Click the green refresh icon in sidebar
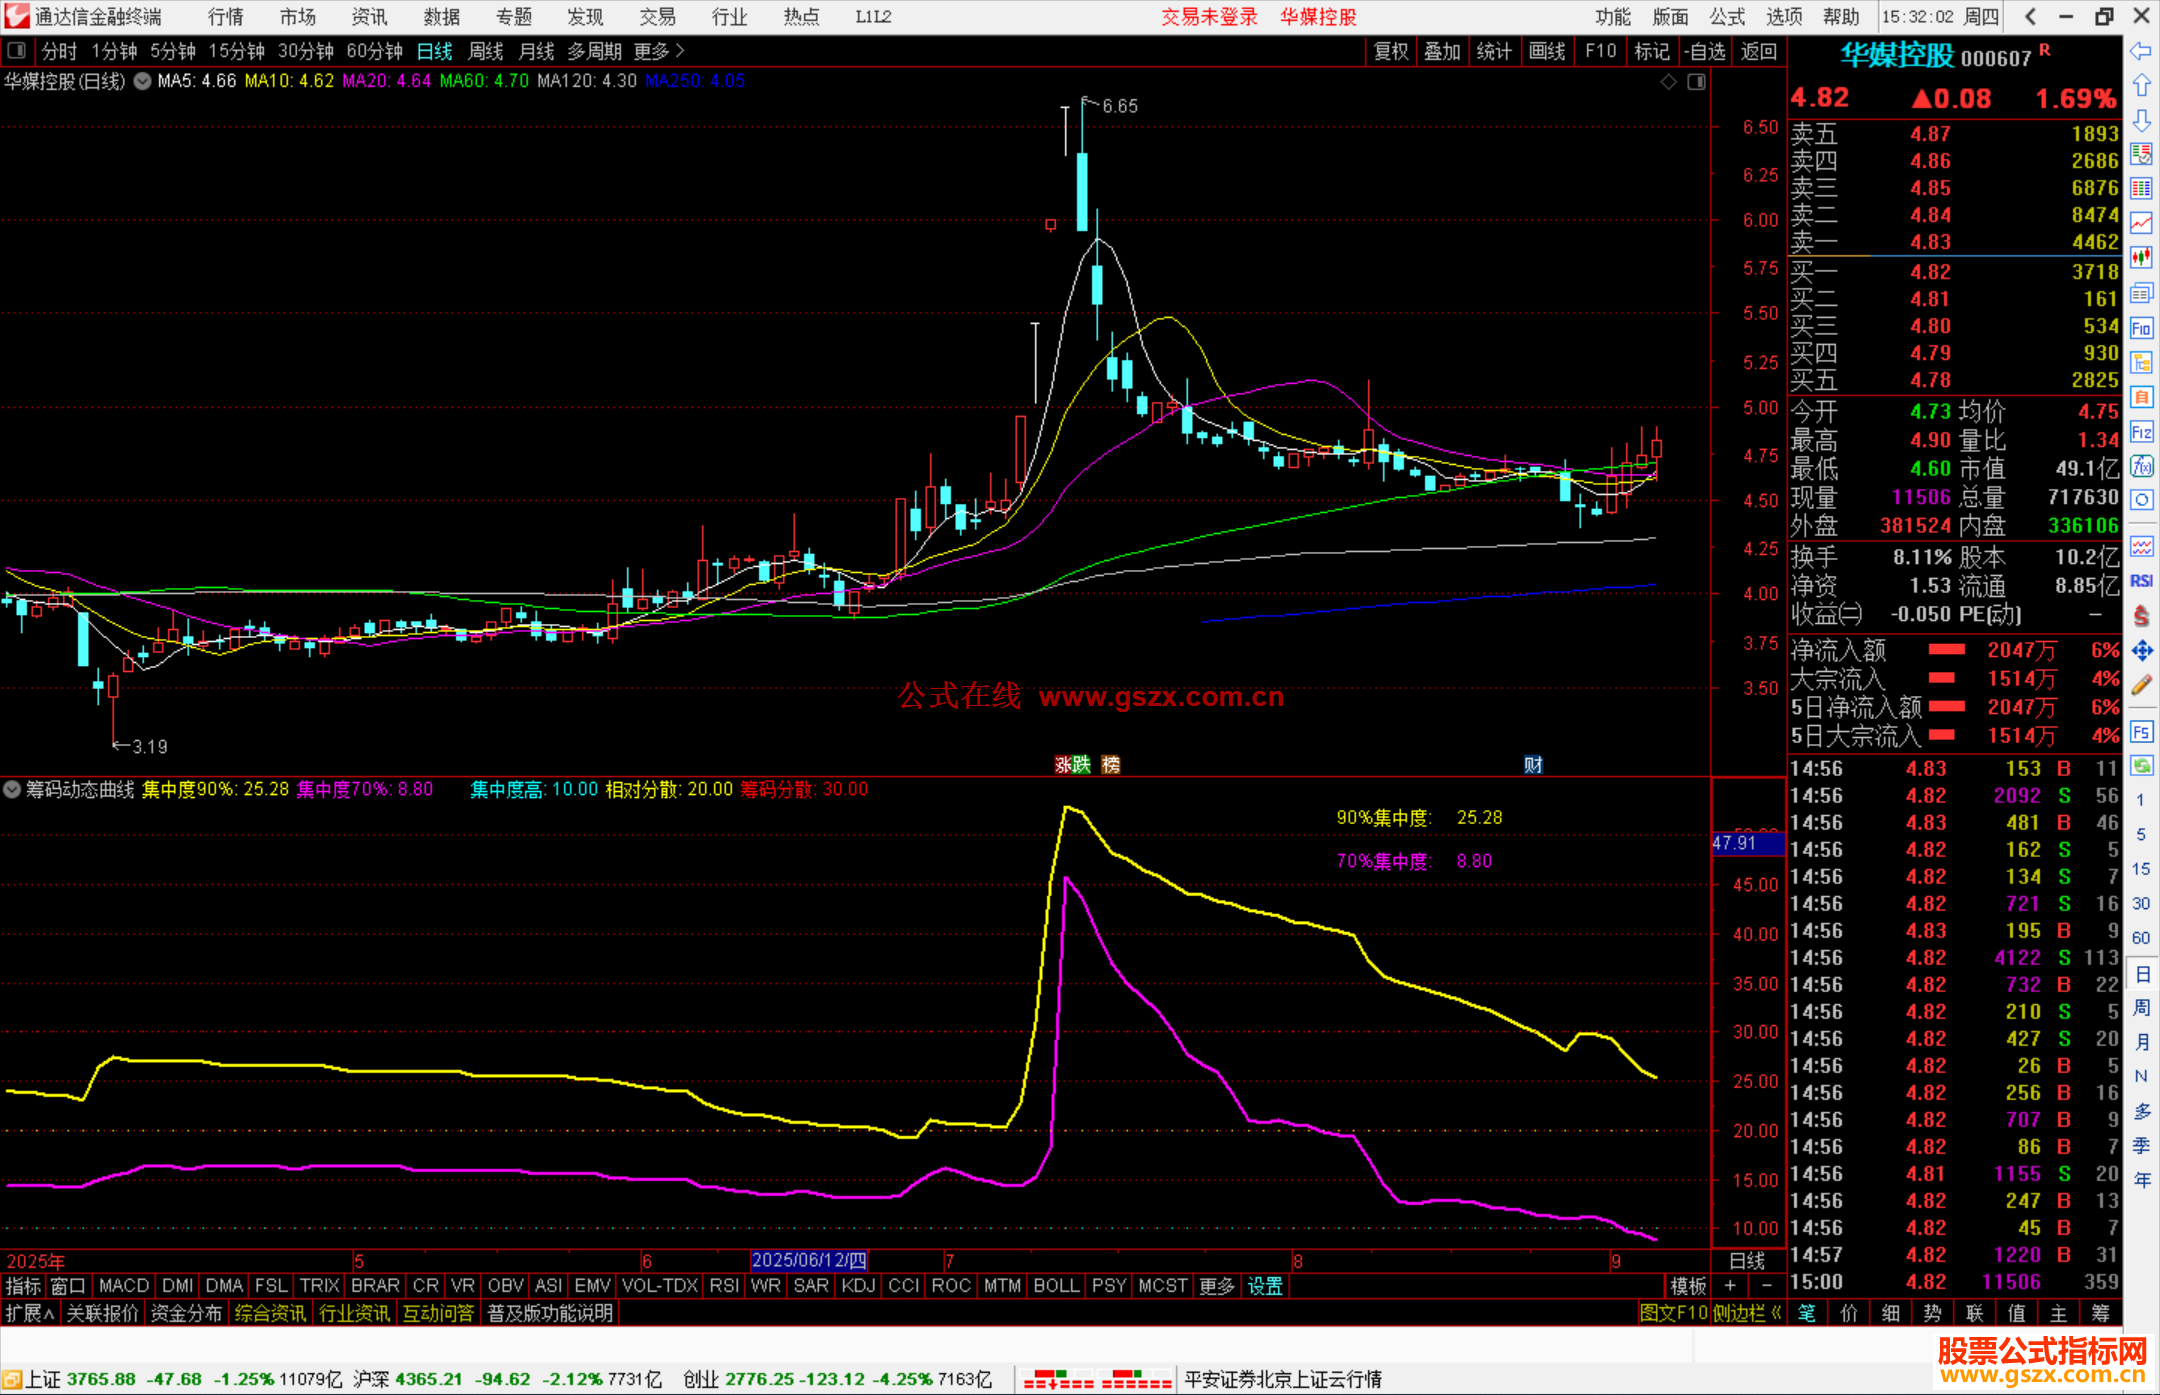Viewport: 2160px width, 1395px height. tap(2141, 766)
